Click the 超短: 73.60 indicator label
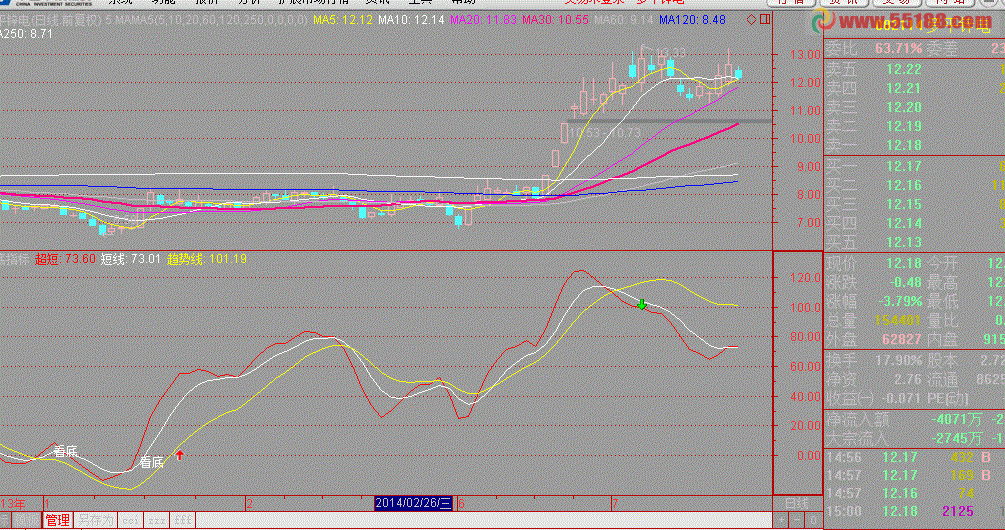 click(x=65, y=259)
